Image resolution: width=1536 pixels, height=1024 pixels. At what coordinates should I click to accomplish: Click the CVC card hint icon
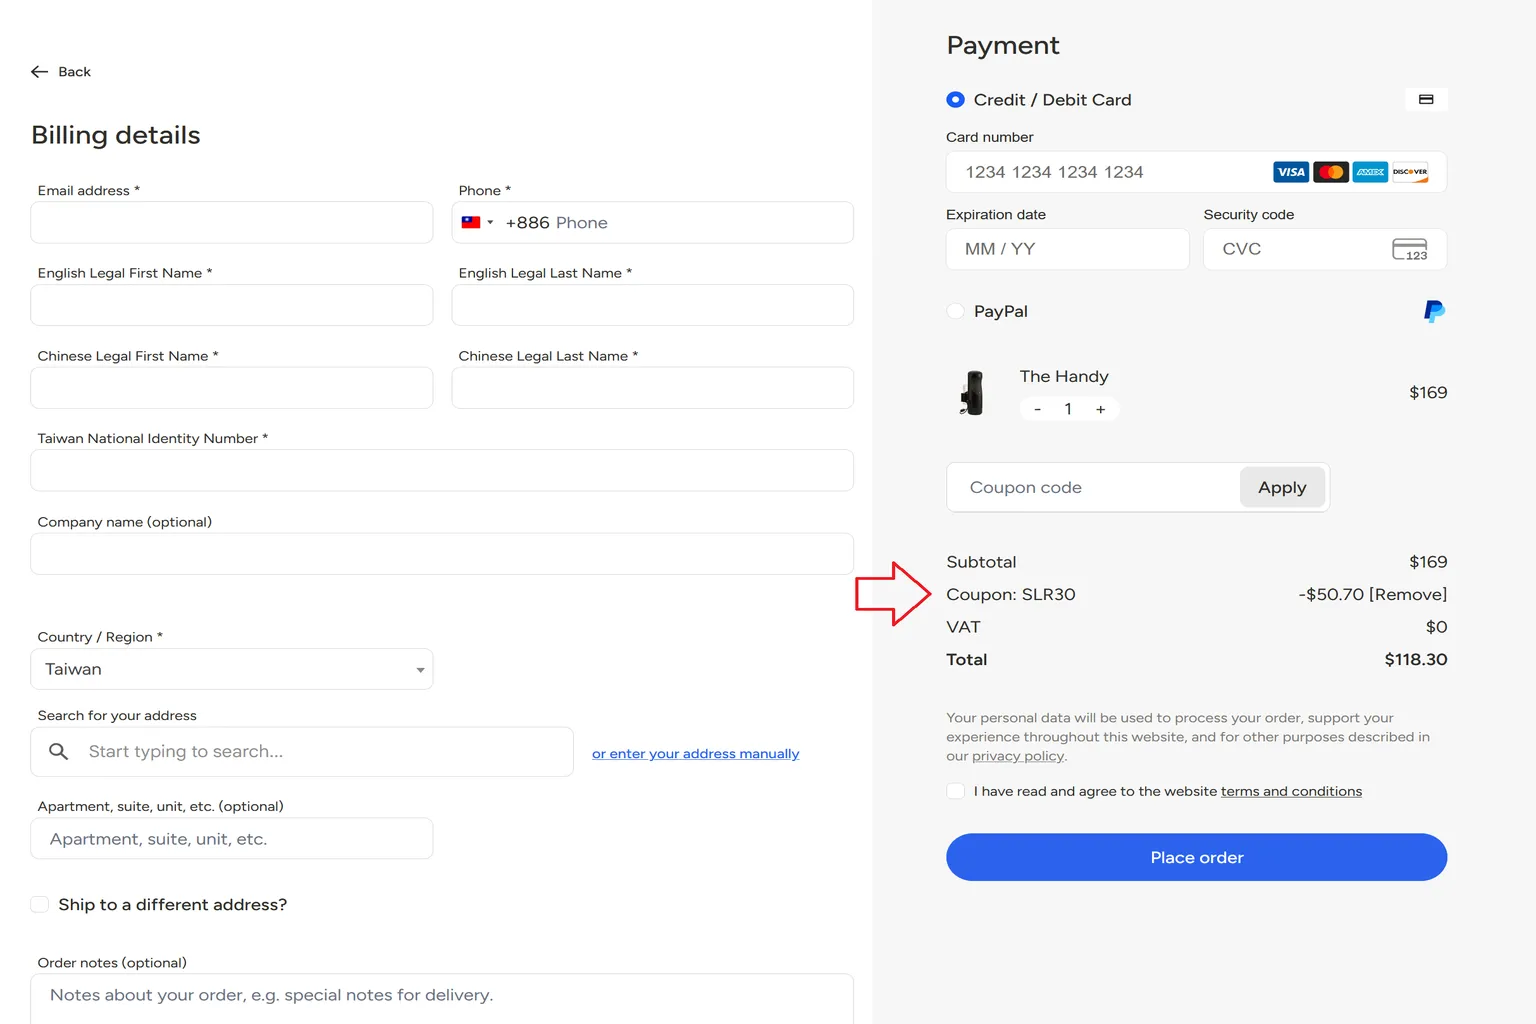tap(1410, 249)
